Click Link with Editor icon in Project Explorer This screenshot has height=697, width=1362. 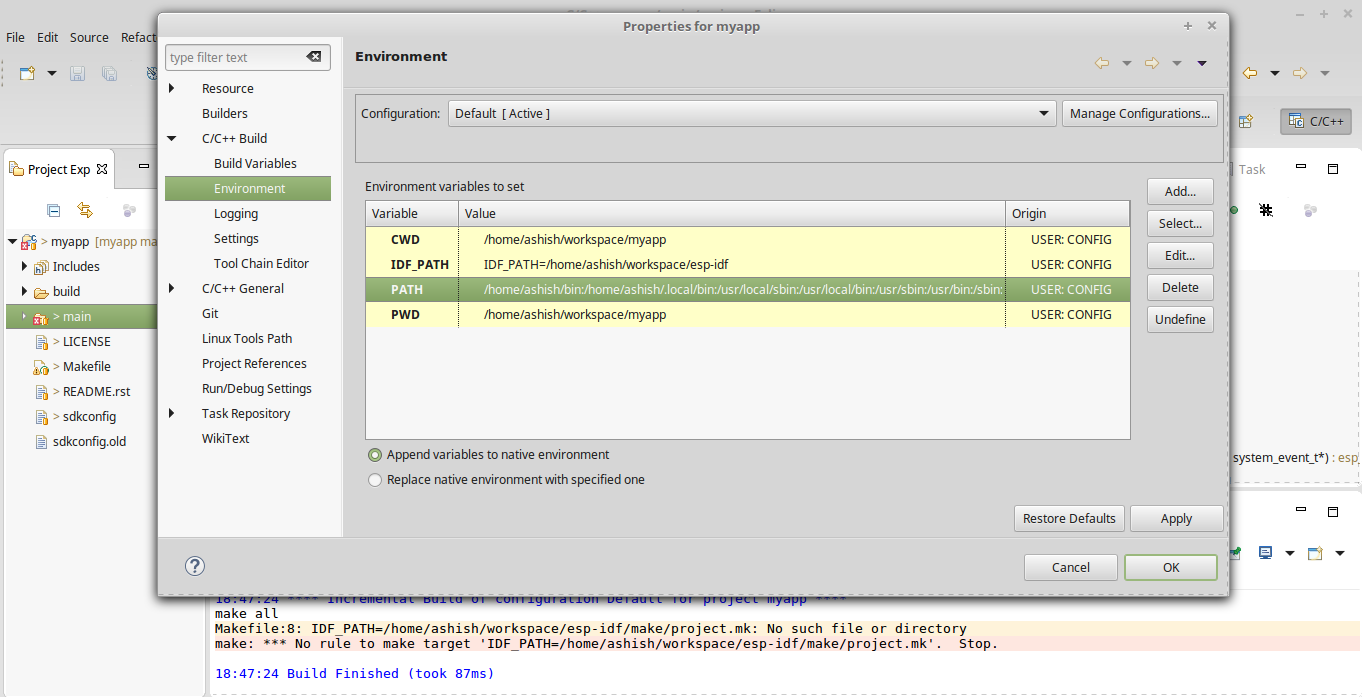coord(85,210)
